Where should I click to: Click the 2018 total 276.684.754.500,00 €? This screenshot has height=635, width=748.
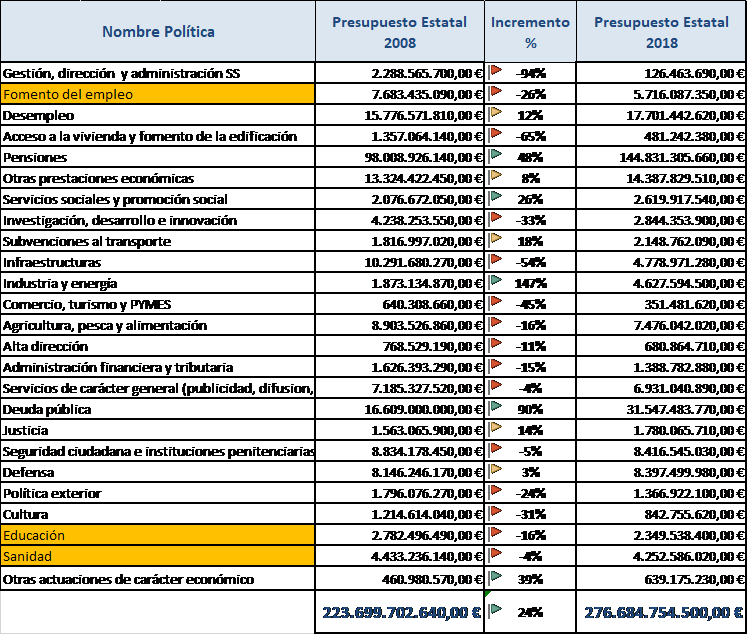pyautogui.click(x=663, y=613)
